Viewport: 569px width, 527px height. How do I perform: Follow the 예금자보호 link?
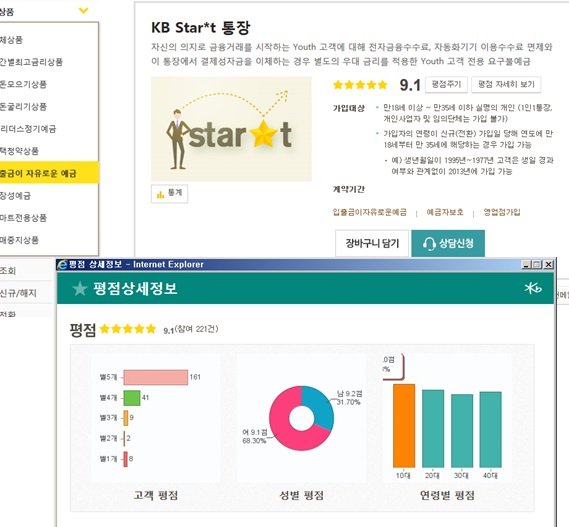445,212
